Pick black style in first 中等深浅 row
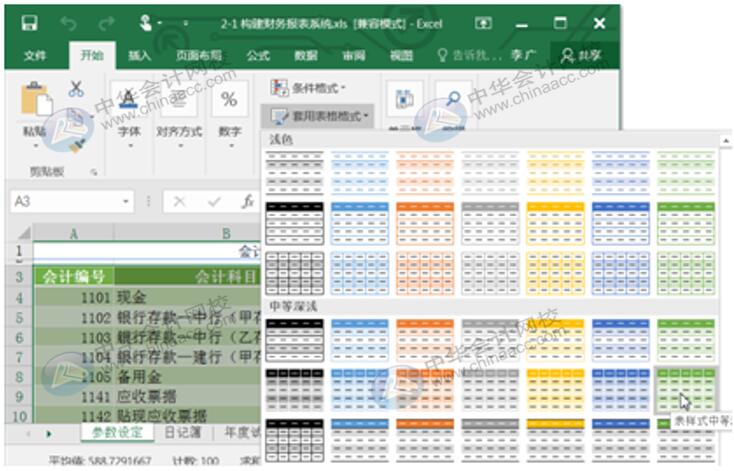 click(294, 340)
